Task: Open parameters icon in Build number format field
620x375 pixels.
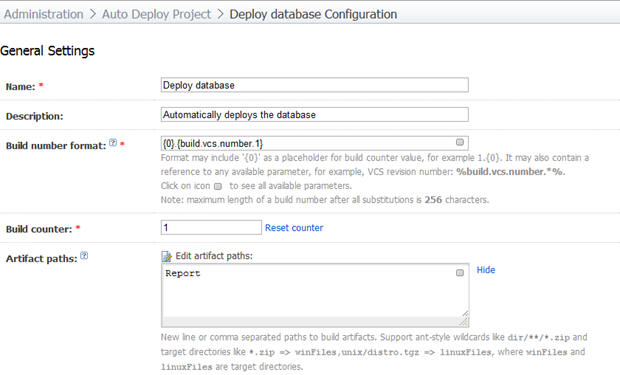Action: coord(459,142)
